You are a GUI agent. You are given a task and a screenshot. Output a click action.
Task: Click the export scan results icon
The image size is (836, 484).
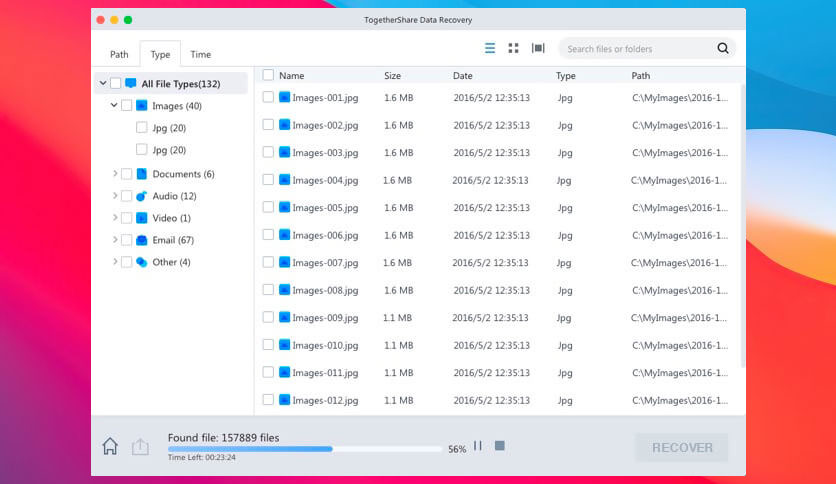coord(140,446)
